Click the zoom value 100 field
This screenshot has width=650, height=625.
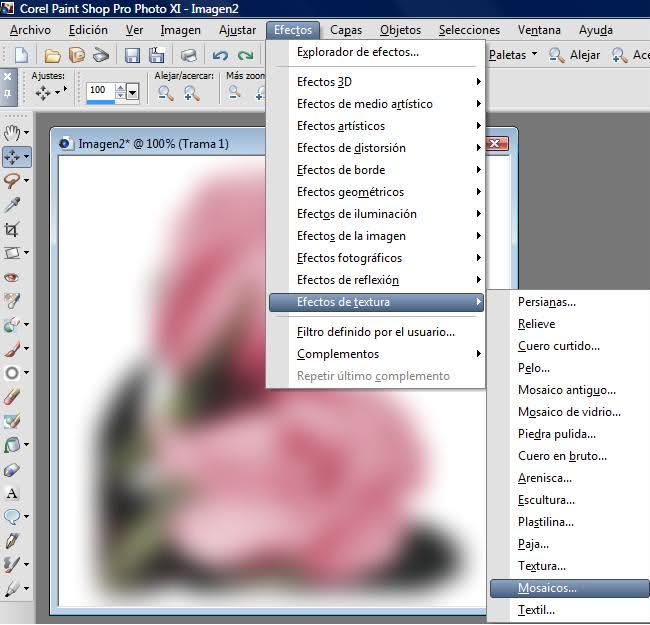[x=101, y=90]
